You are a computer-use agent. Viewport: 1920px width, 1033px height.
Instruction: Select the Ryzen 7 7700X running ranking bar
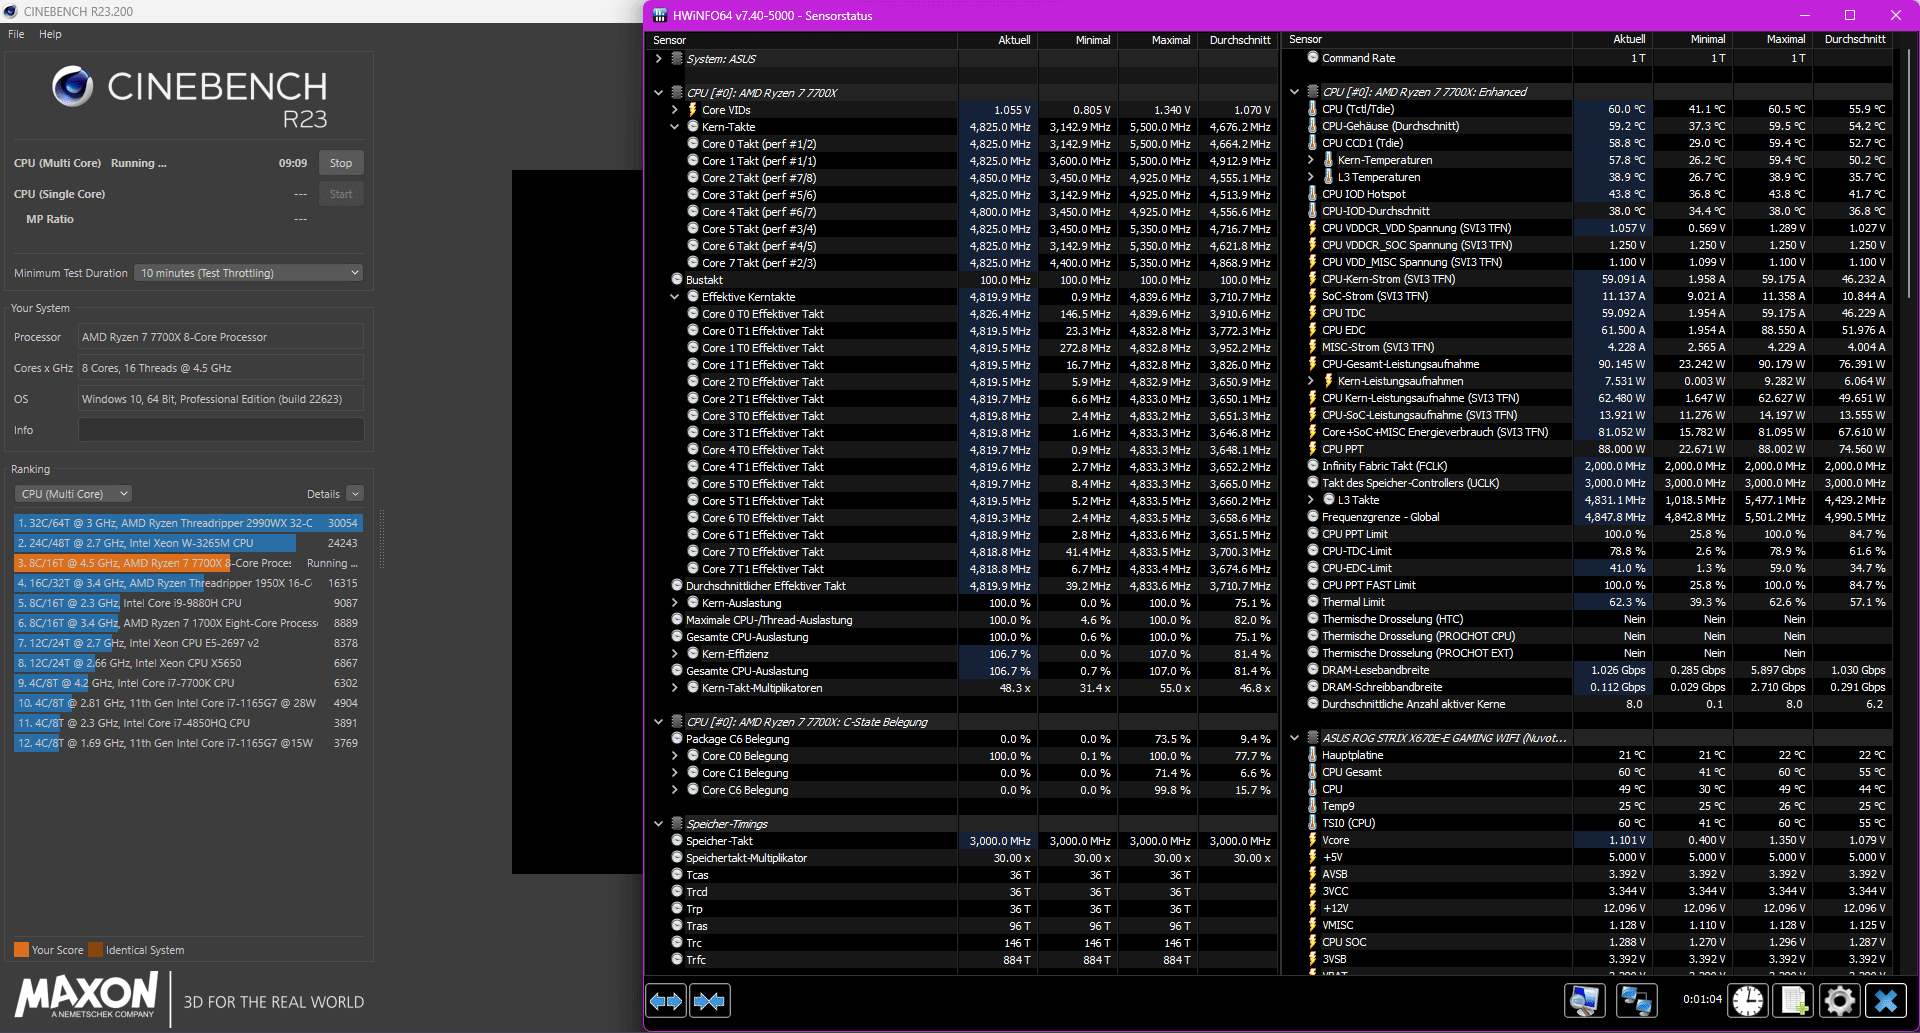tap(188, 563)
